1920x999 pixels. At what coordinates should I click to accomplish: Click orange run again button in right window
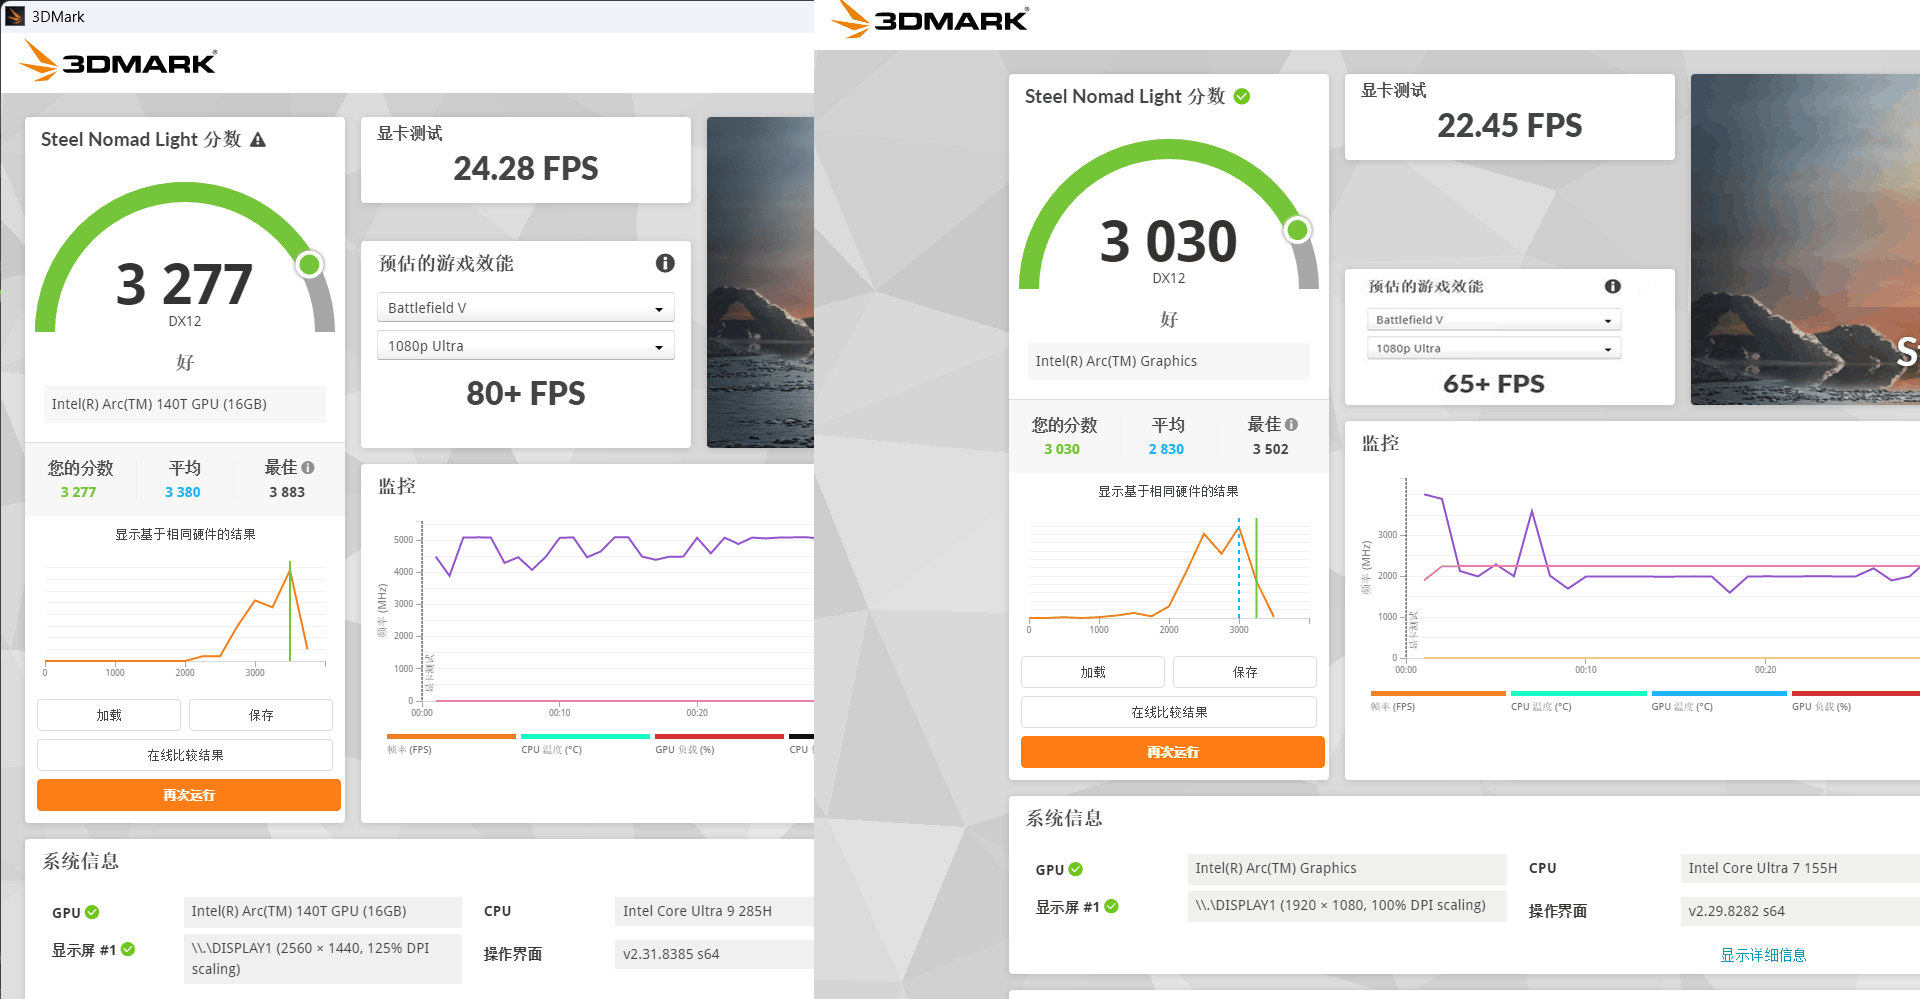point(1173,752)
